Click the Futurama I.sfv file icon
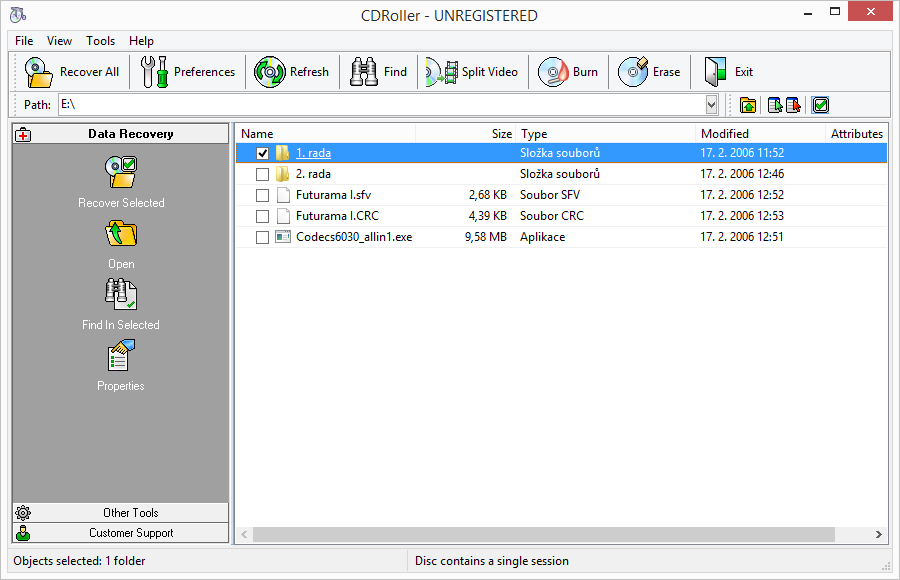Screen dimensions: 900x580 coord(283,195)
